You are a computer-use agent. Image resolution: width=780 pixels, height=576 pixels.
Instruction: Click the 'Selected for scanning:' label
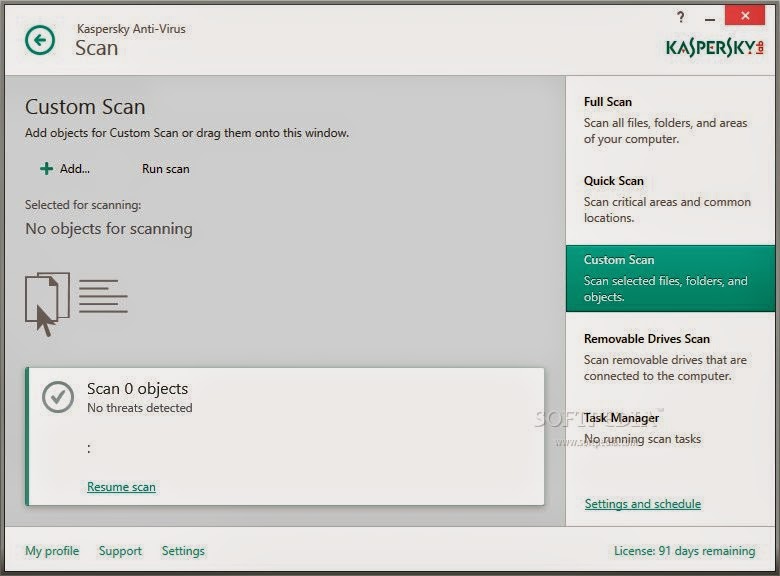coord(83,205)
